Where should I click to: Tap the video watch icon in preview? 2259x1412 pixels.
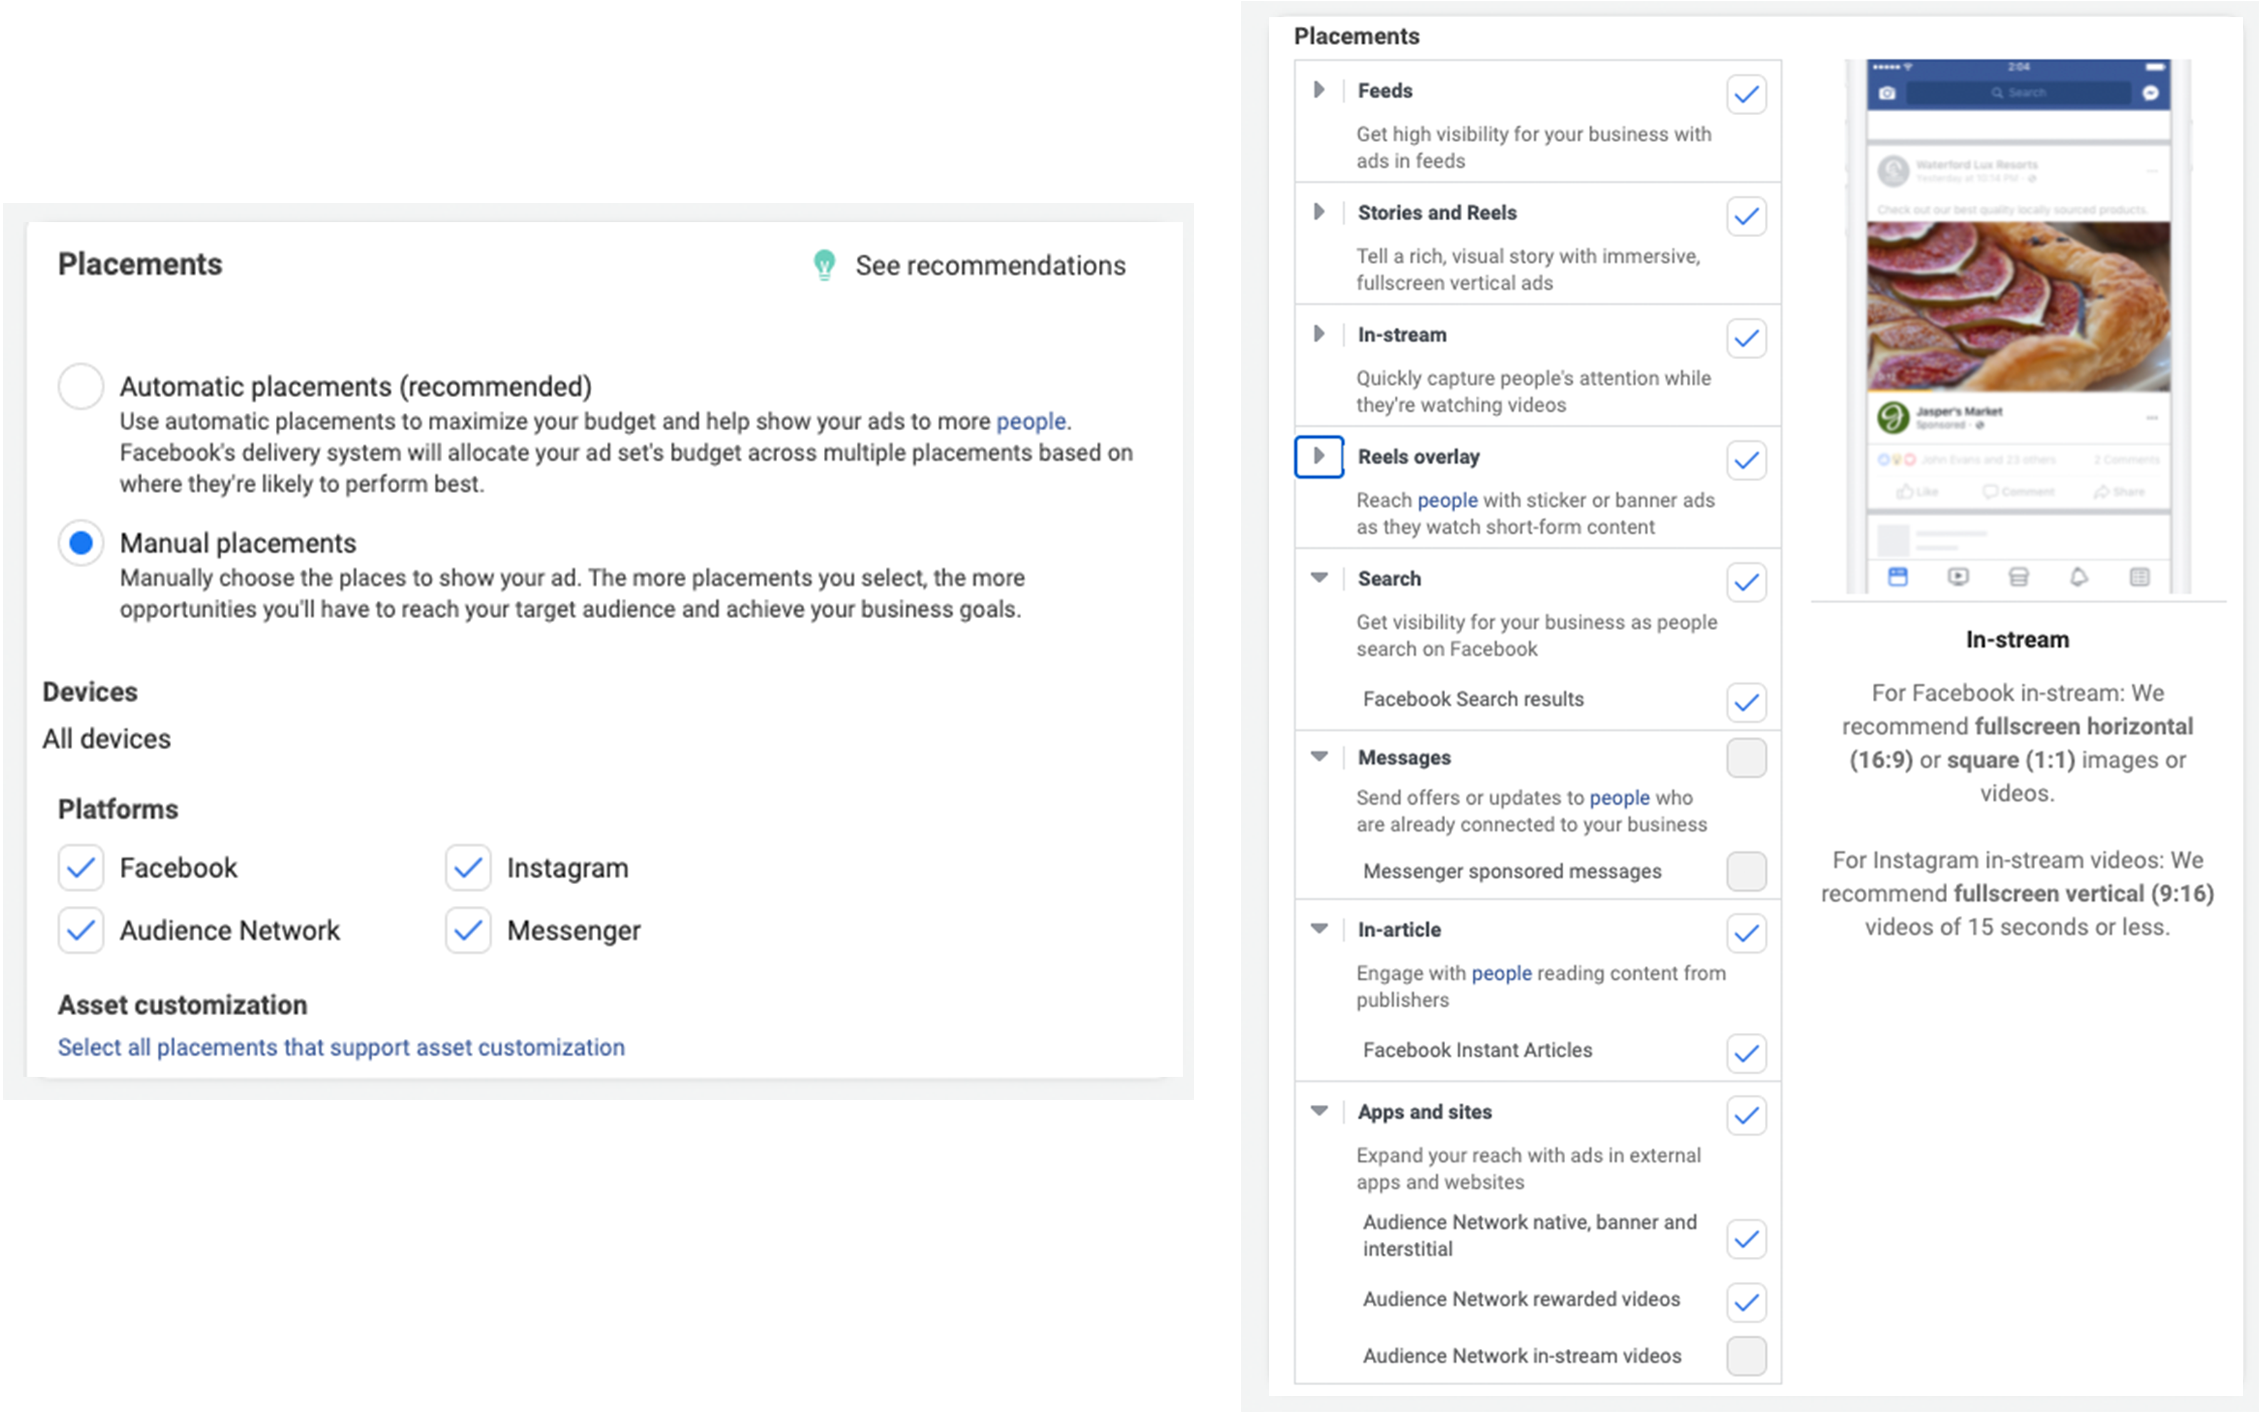click(x=1958, y=577)
